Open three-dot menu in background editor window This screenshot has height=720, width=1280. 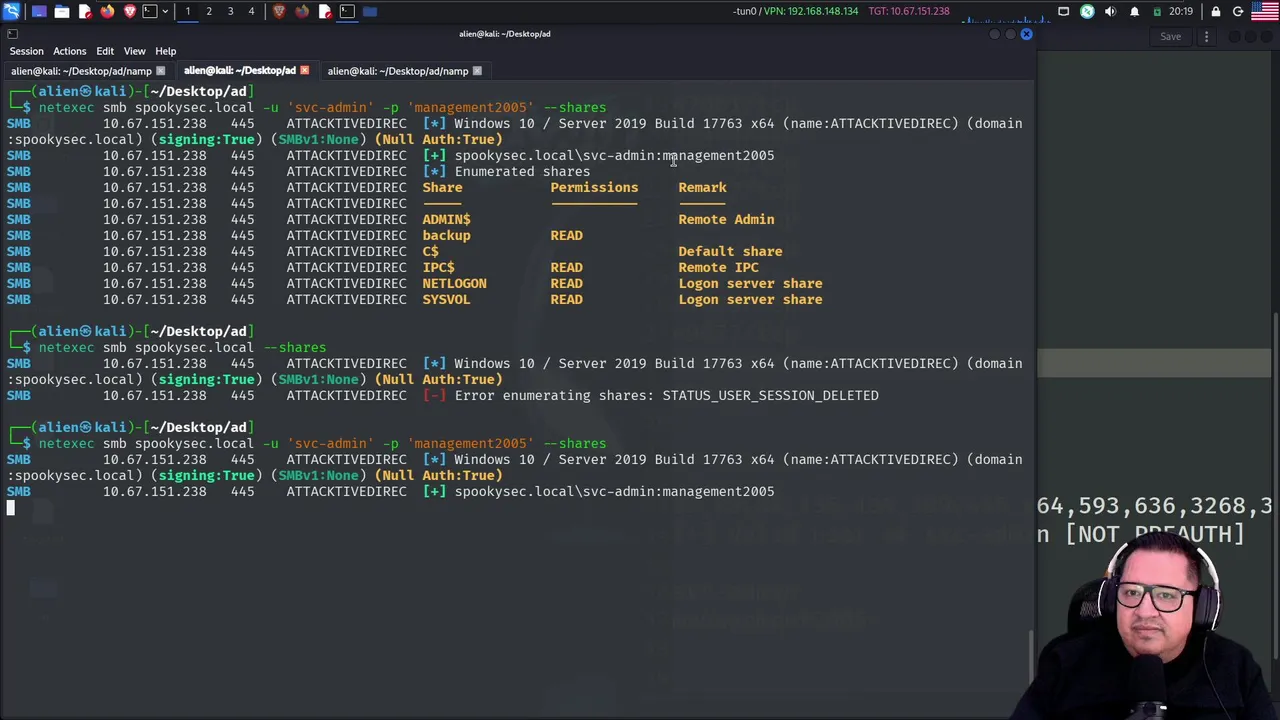(1206, 37)
